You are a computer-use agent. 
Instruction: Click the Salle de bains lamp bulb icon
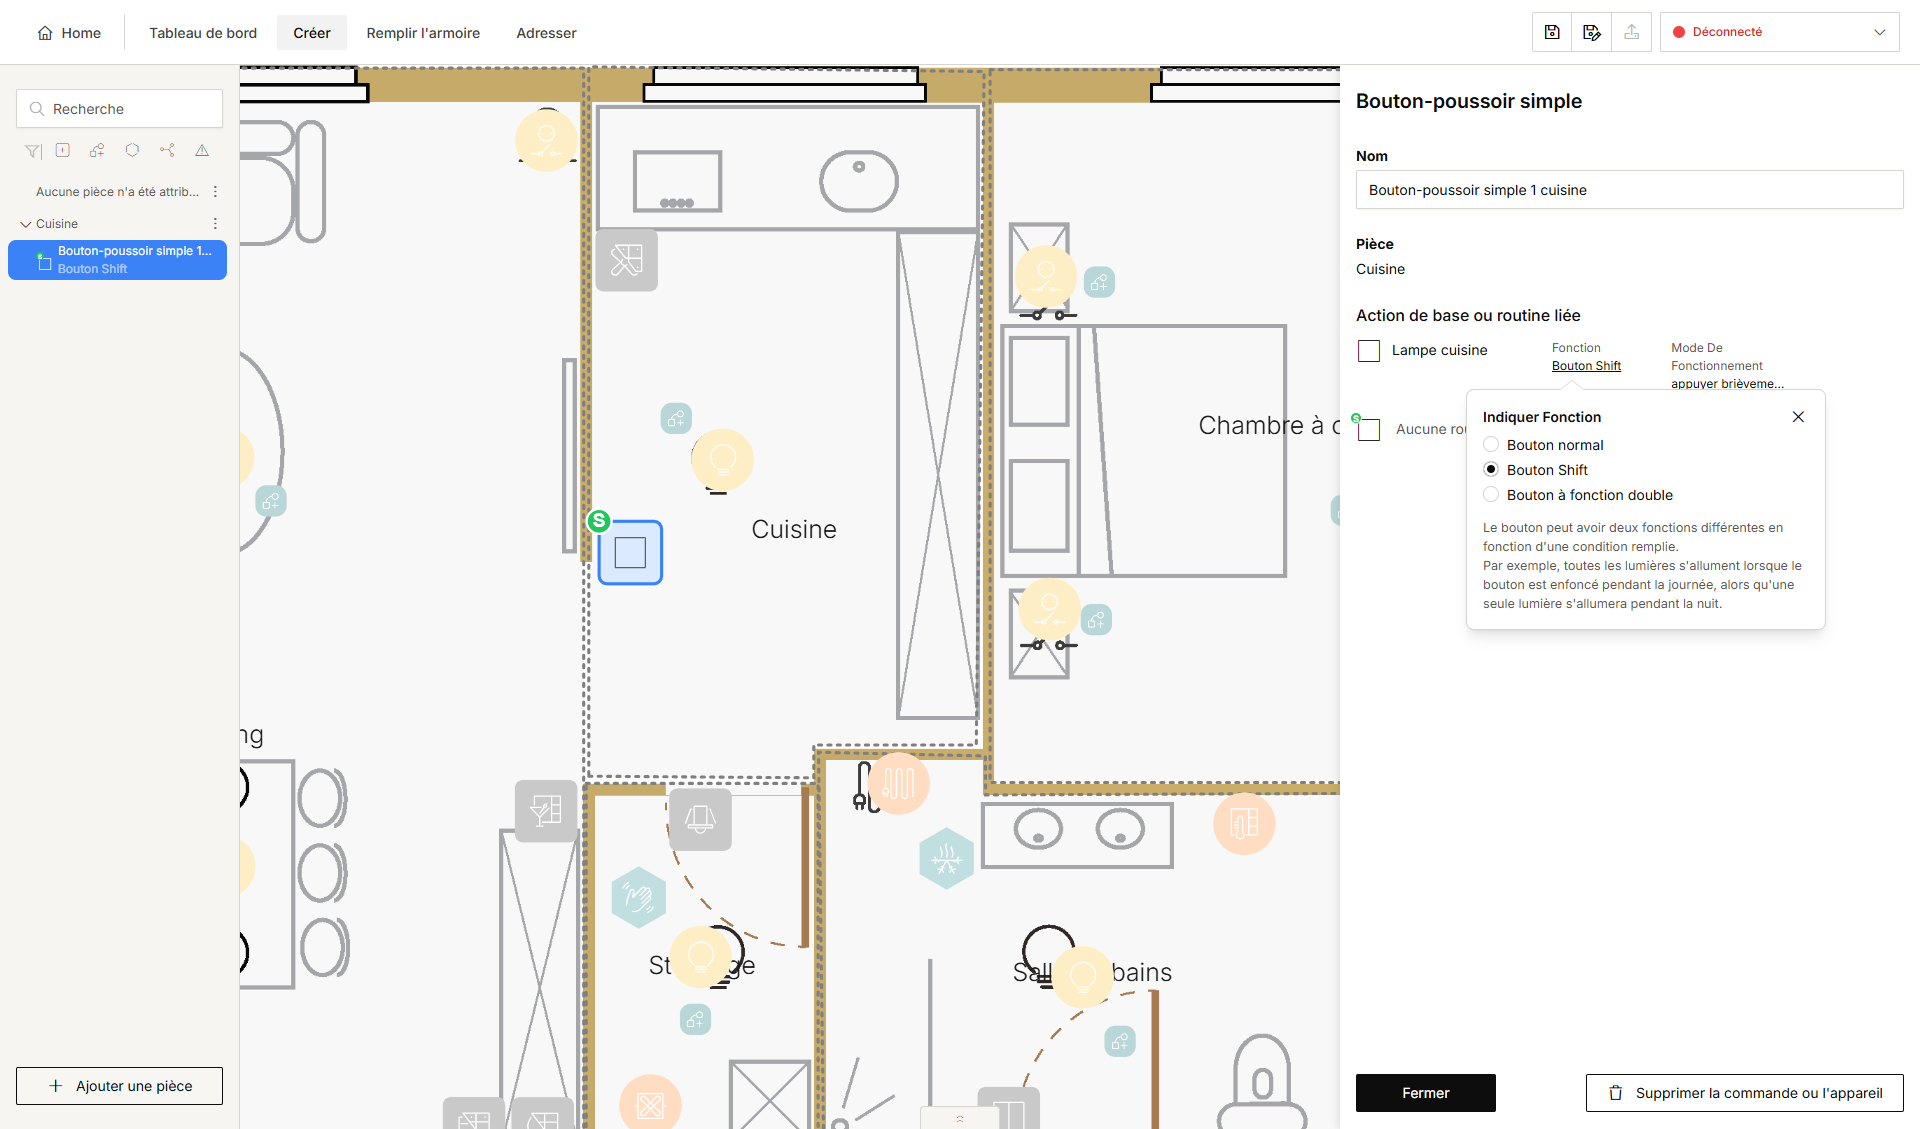[x=1082, y=976]
